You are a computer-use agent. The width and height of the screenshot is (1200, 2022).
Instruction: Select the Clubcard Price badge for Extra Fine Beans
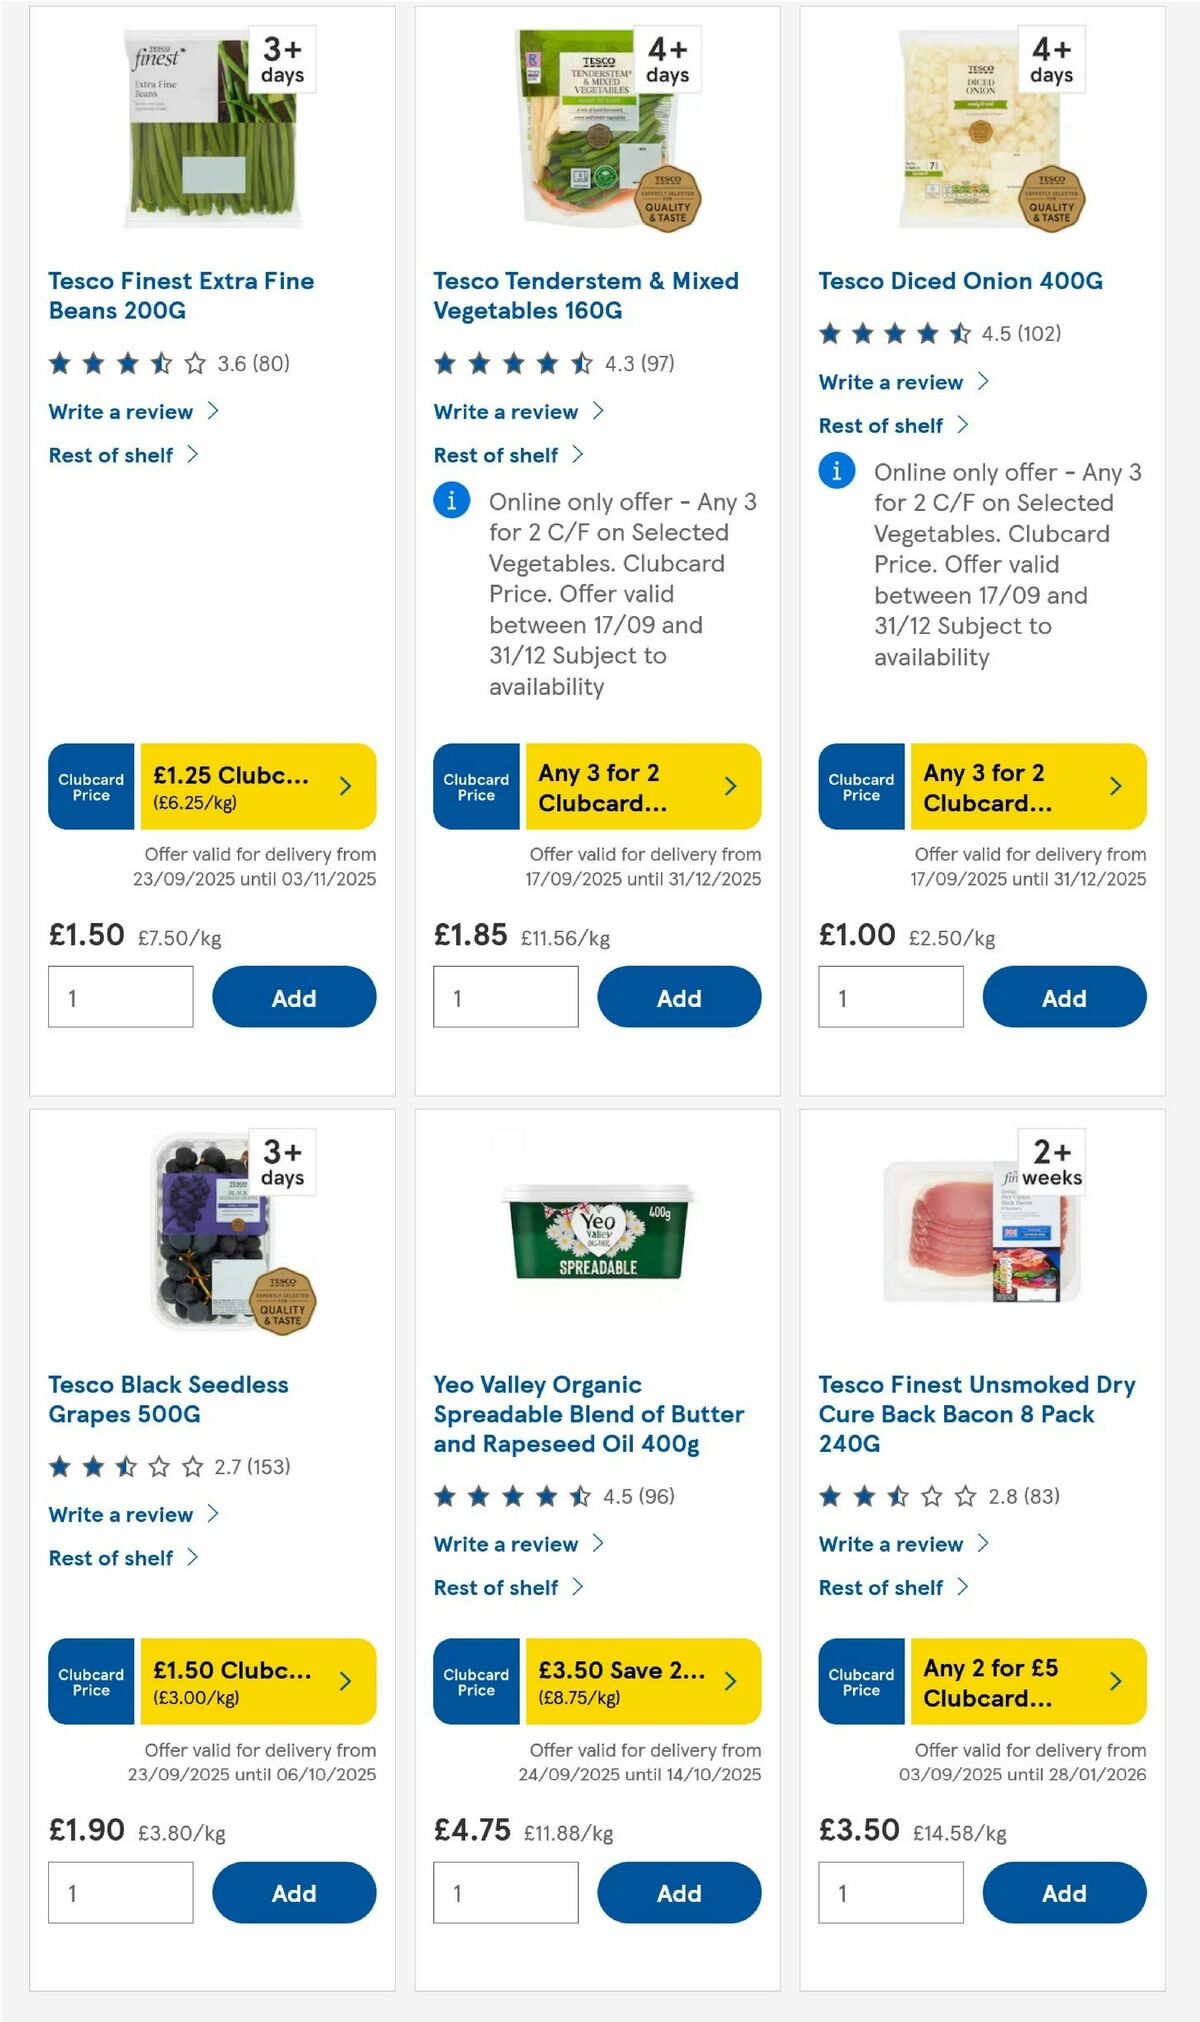90,787
